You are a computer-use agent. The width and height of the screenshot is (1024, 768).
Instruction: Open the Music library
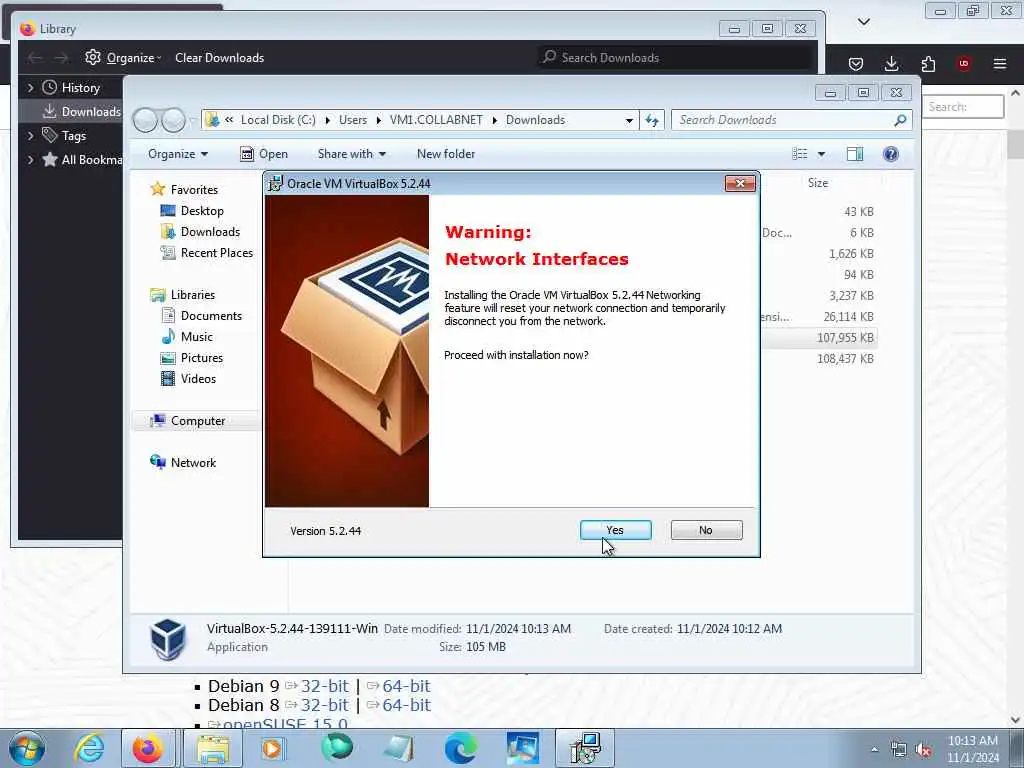pos(197,337)
